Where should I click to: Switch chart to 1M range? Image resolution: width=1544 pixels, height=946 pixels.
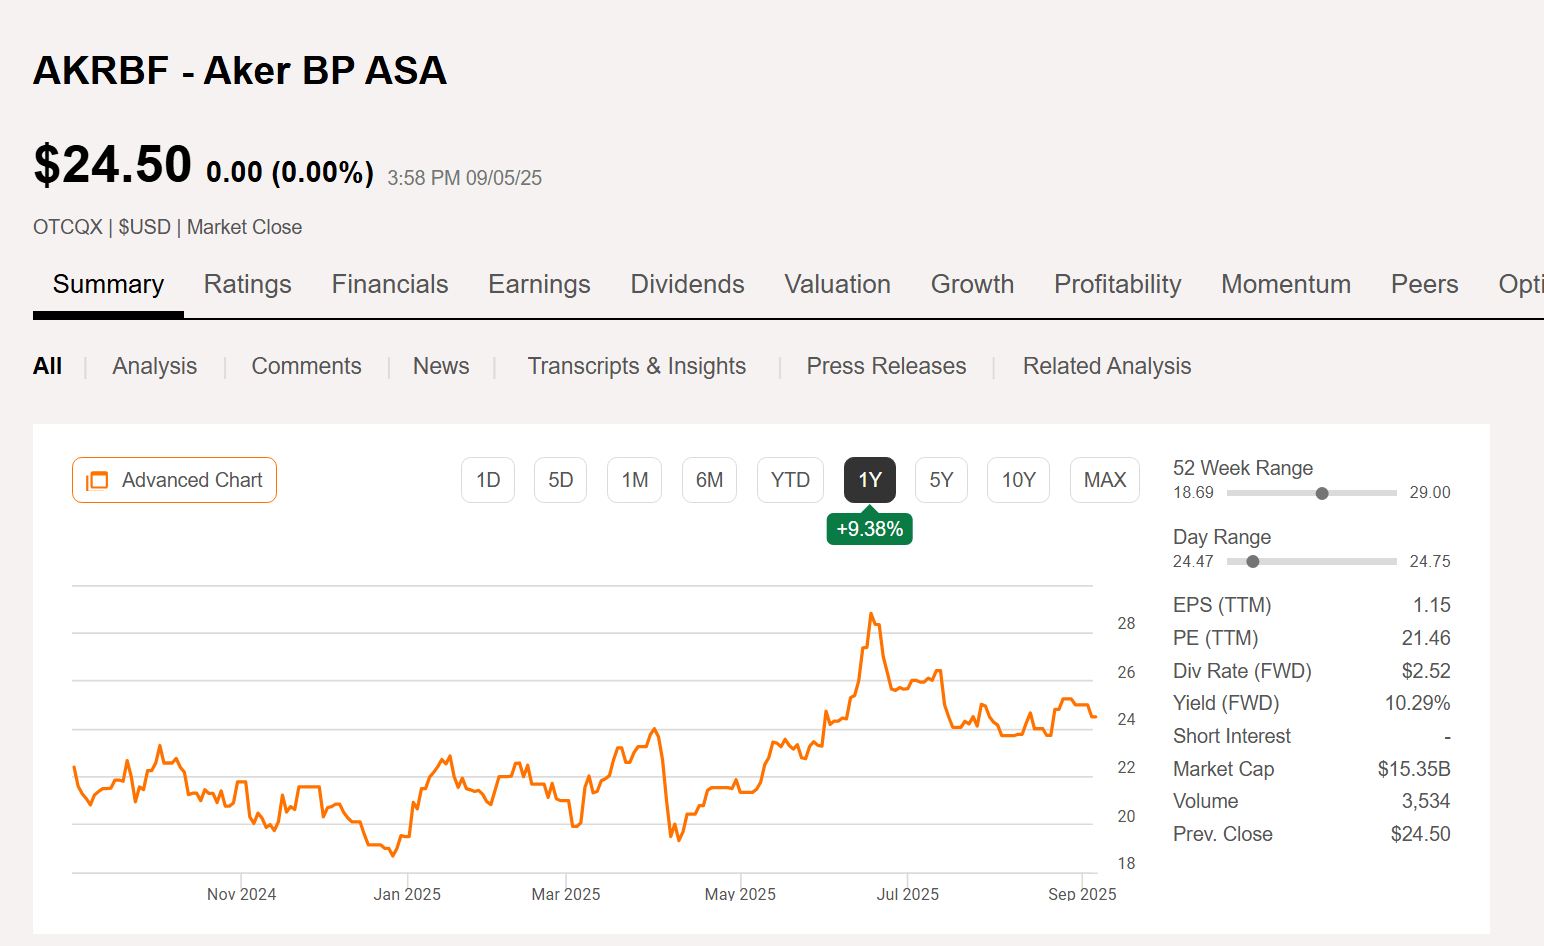634,480
